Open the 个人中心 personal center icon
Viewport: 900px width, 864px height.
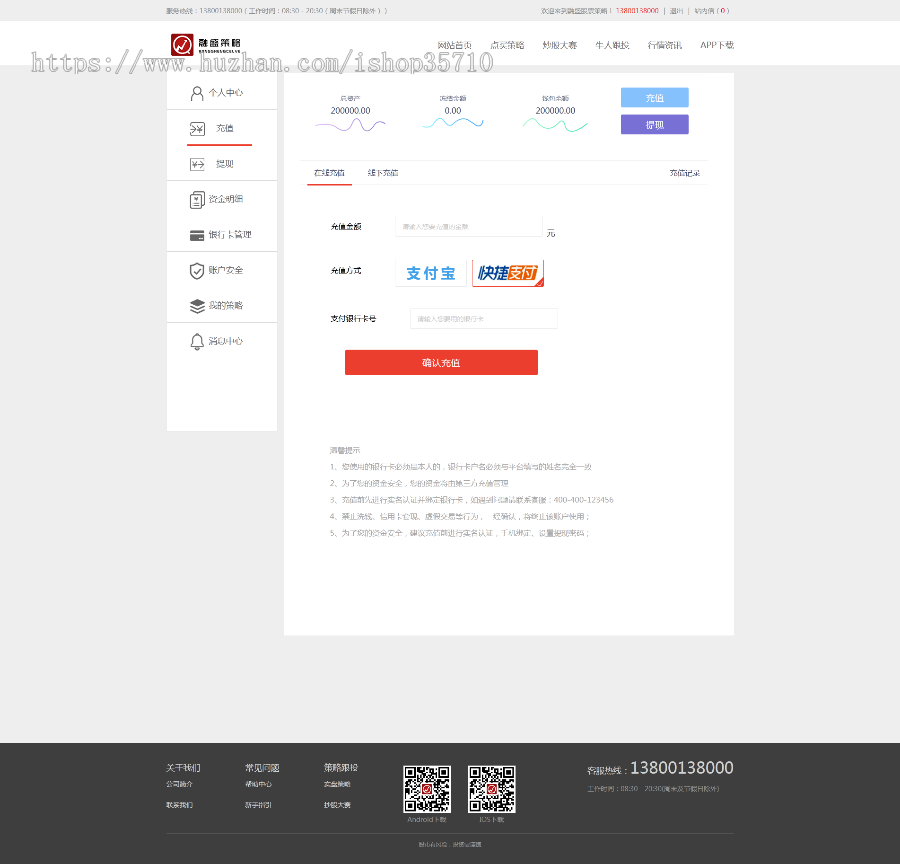tap(199, 93)
